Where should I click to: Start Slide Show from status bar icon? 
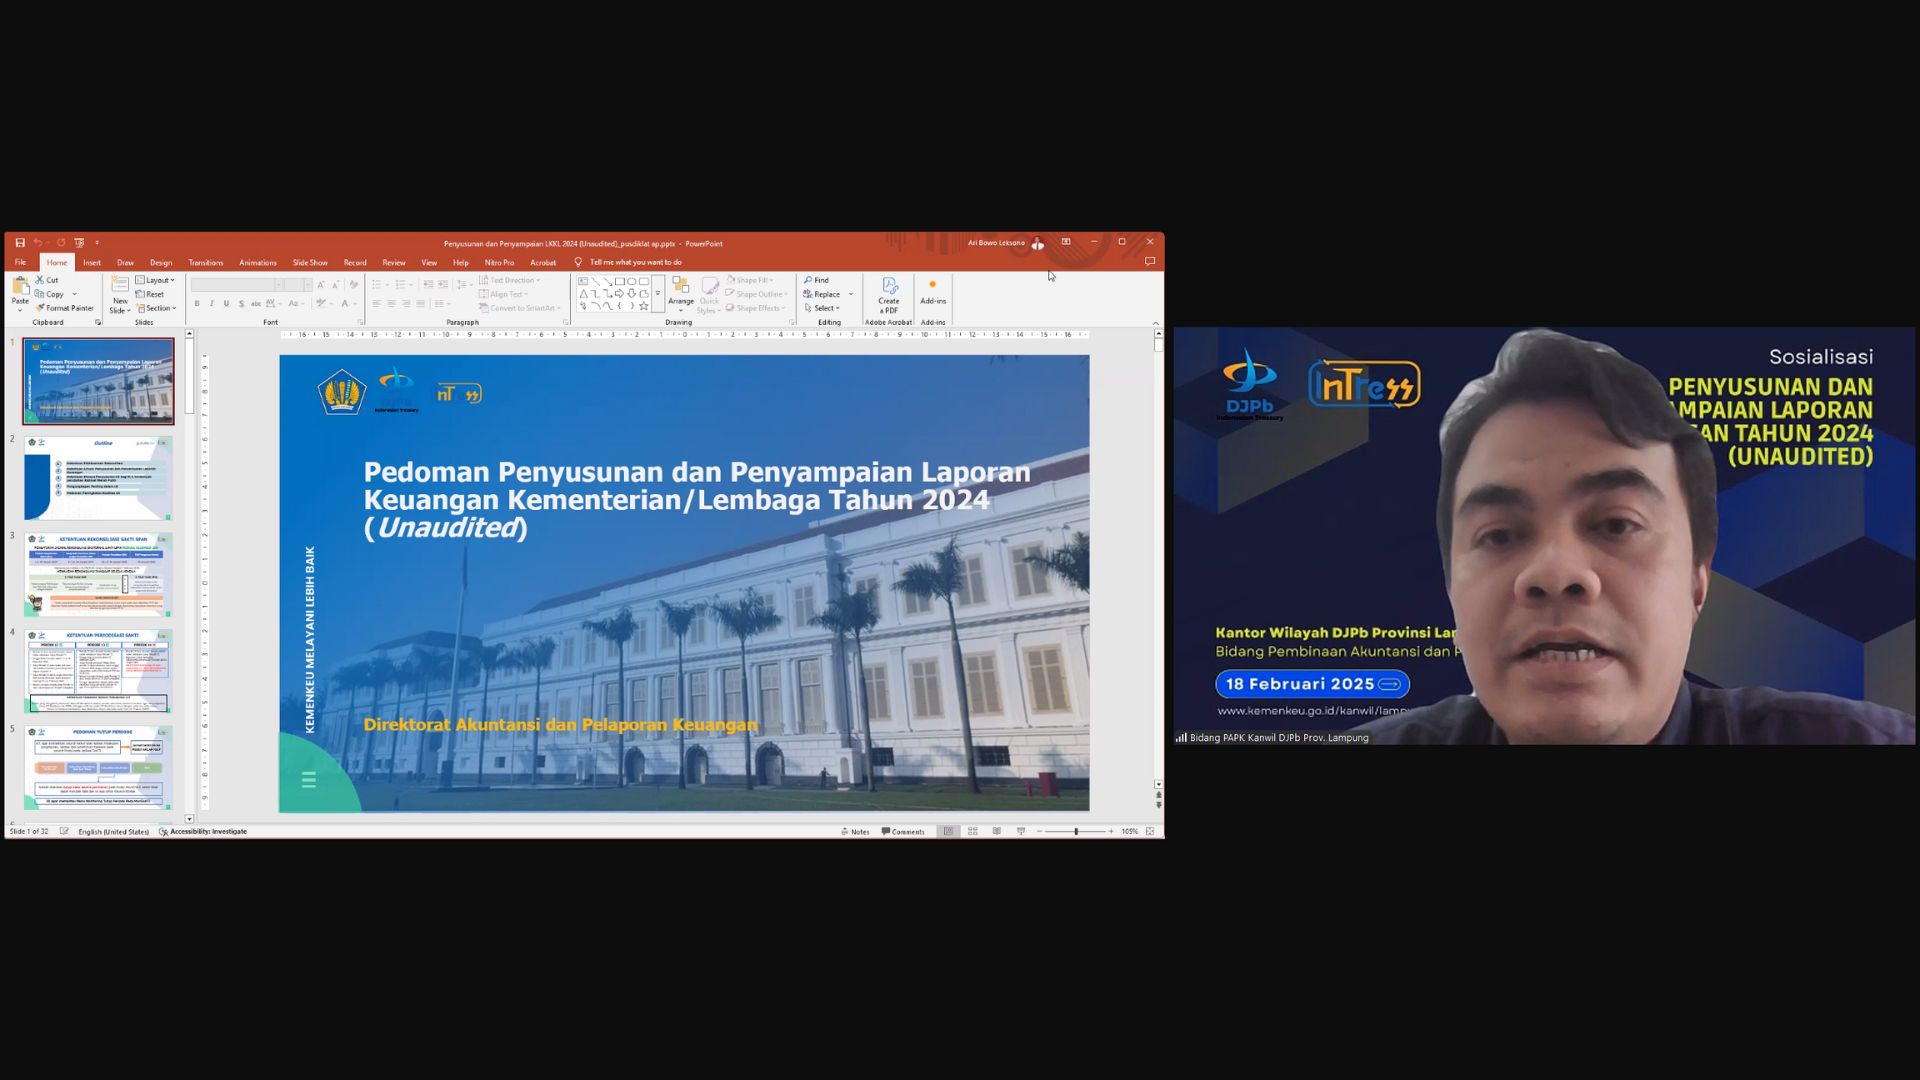coord(1021,831)
